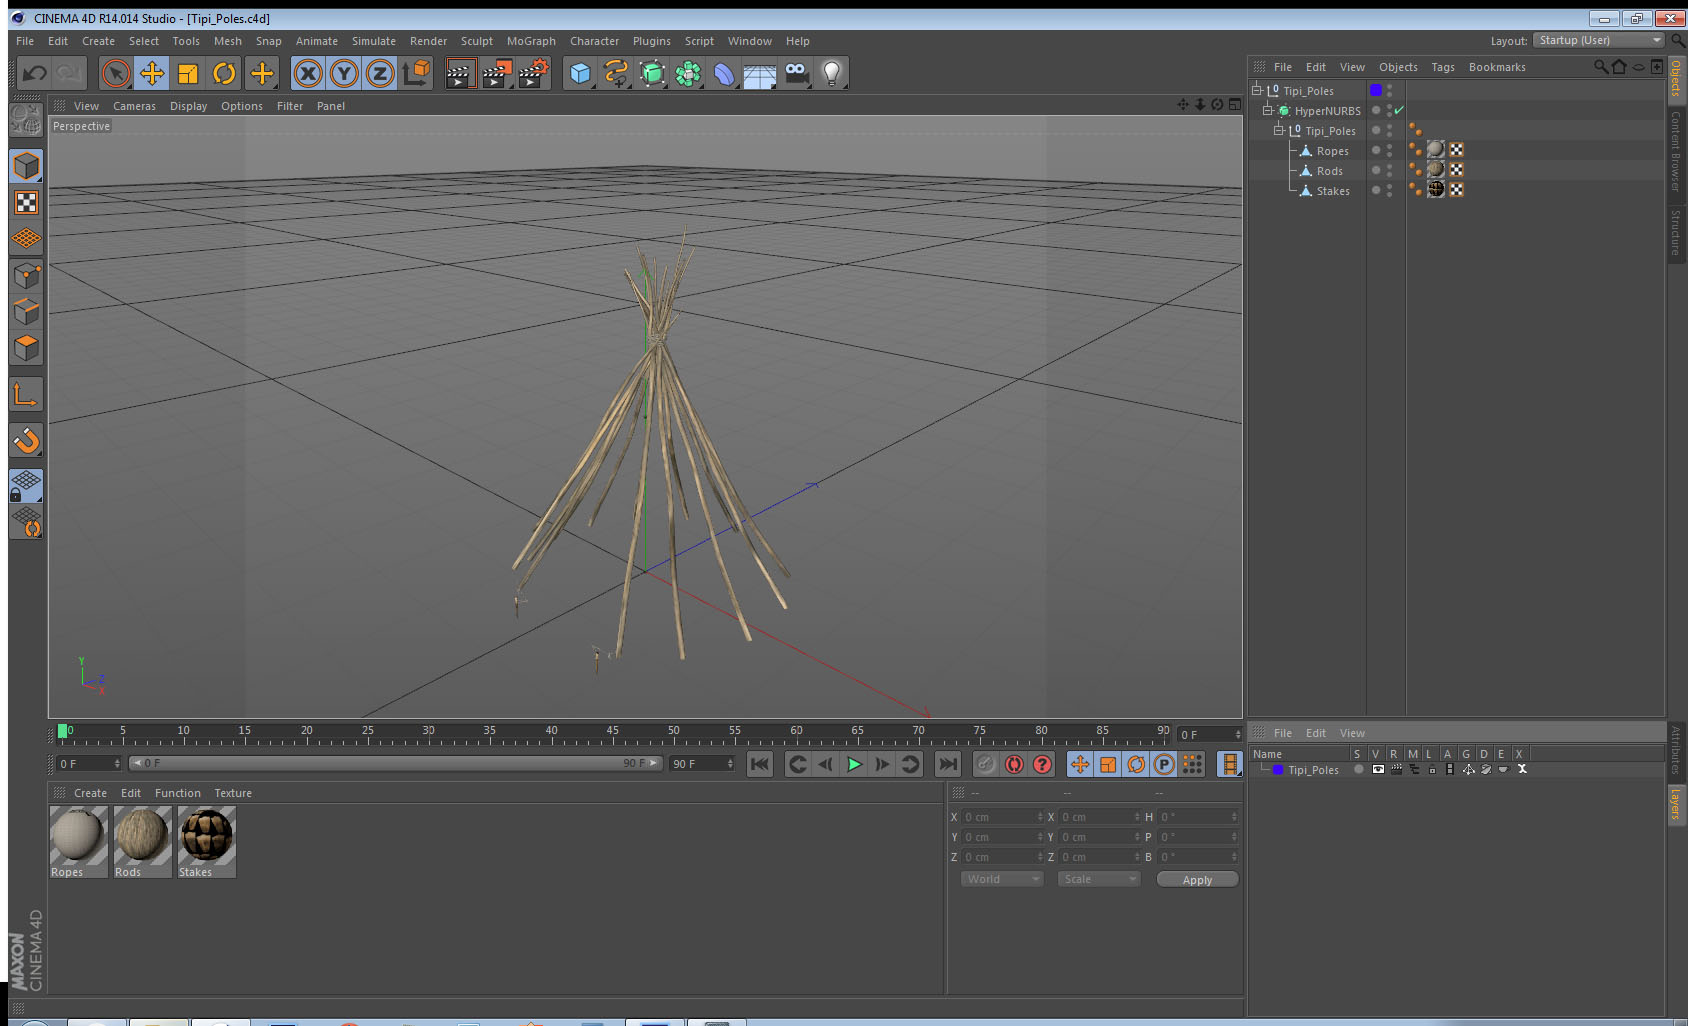Select the Live Selection tool
The image size is (1688, 1026).
pyautogui.click(x=116, y=73)
